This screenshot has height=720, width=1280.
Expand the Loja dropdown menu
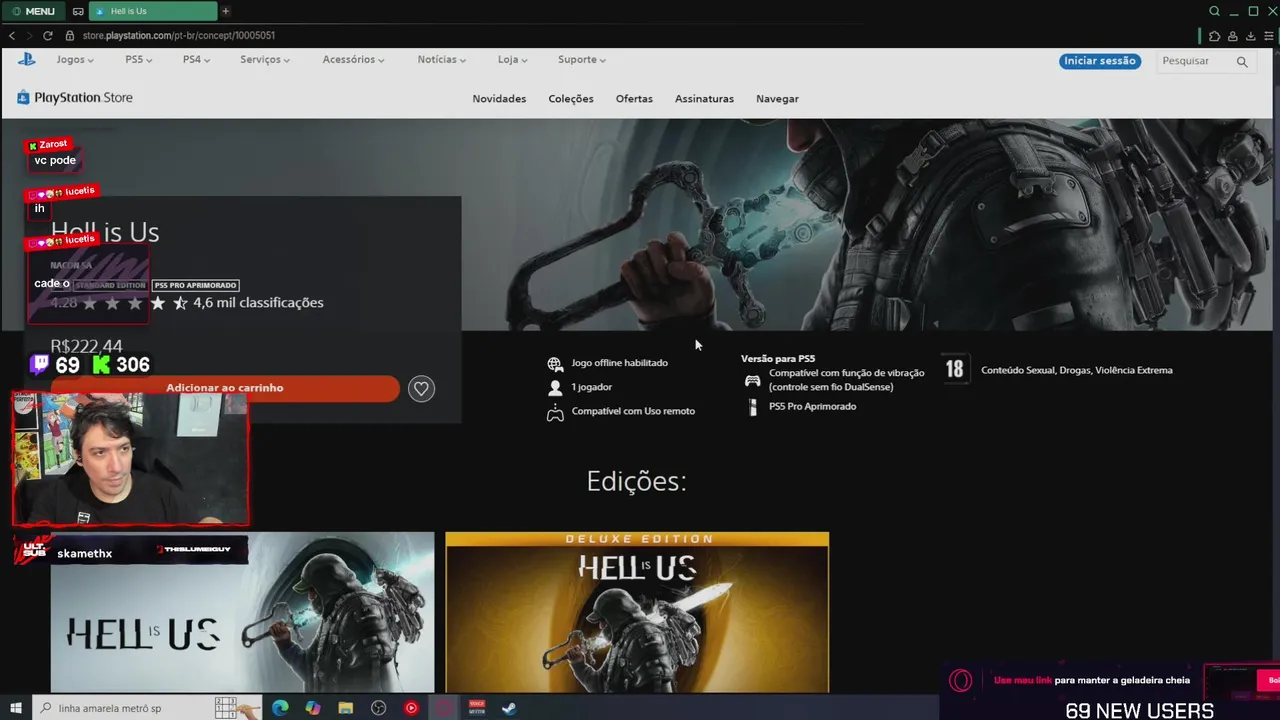pyautogui.click(x=512, y=60)
